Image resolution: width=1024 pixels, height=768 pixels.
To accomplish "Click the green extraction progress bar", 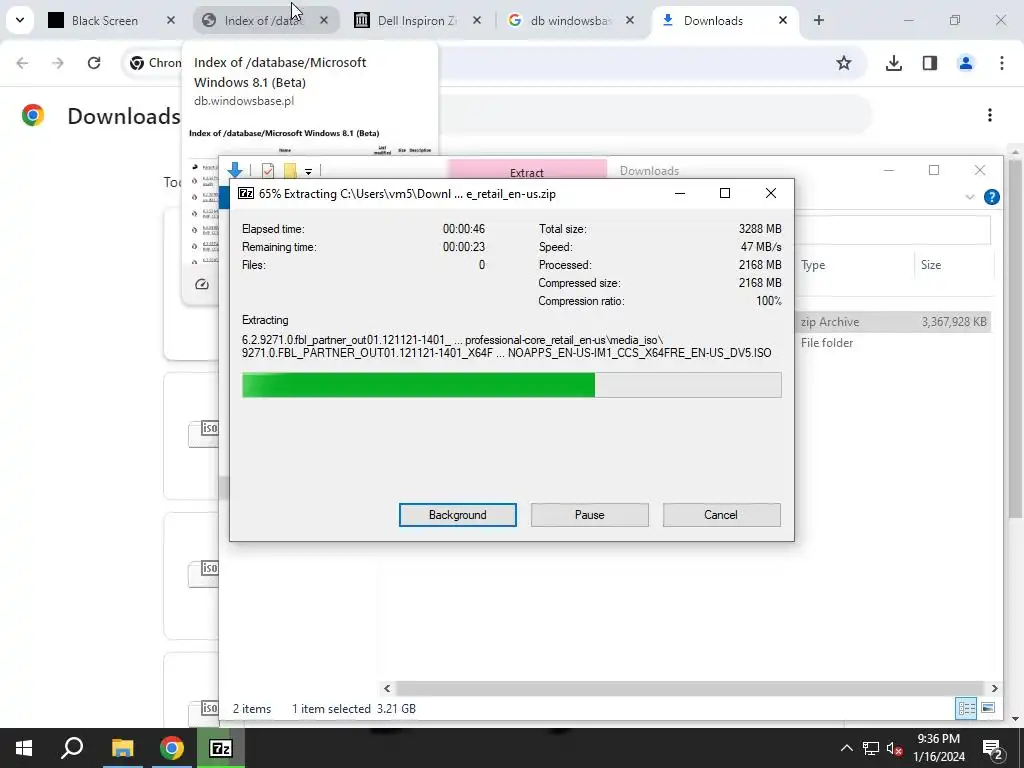I will (511, 385).
